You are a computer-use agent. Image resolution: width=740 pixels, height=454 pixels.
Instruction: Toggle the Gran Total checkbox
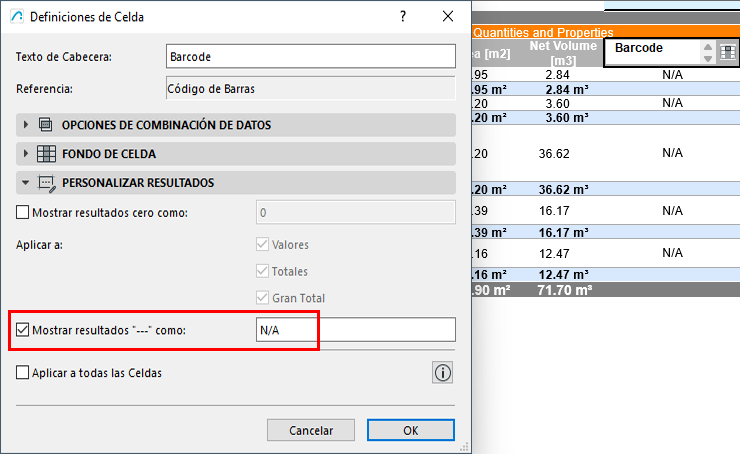click(262, 298)
